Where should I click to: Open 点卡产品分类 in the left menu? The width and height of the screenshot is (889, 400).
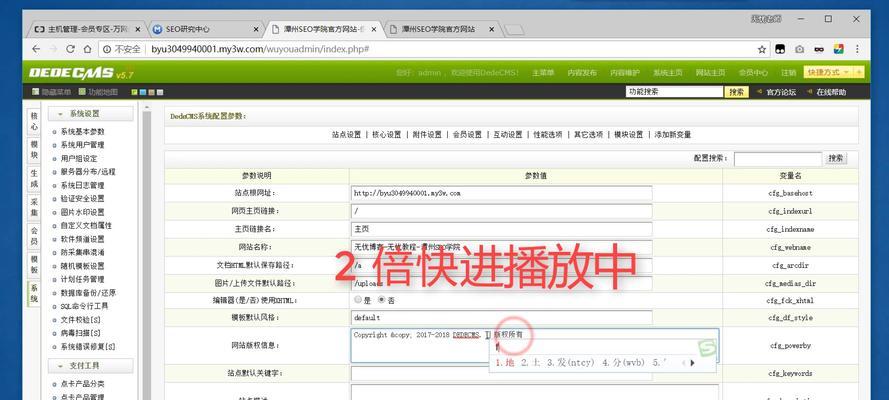click(83, 384)
